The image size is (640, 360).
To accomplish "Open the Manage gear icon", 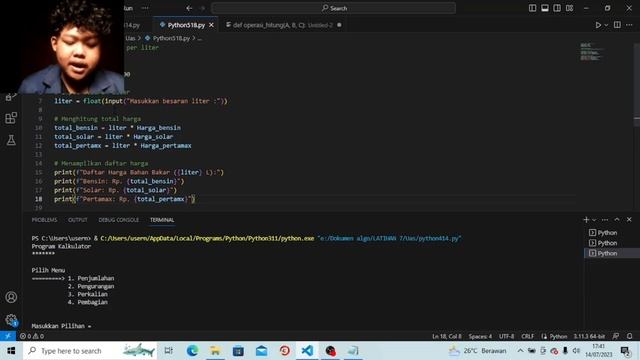I will [11, 320].
